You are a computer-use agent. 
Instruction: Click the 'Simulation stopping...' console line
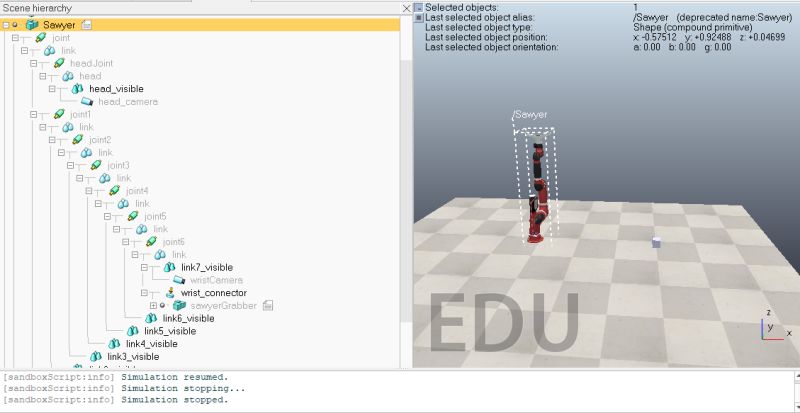click(183, 388)
